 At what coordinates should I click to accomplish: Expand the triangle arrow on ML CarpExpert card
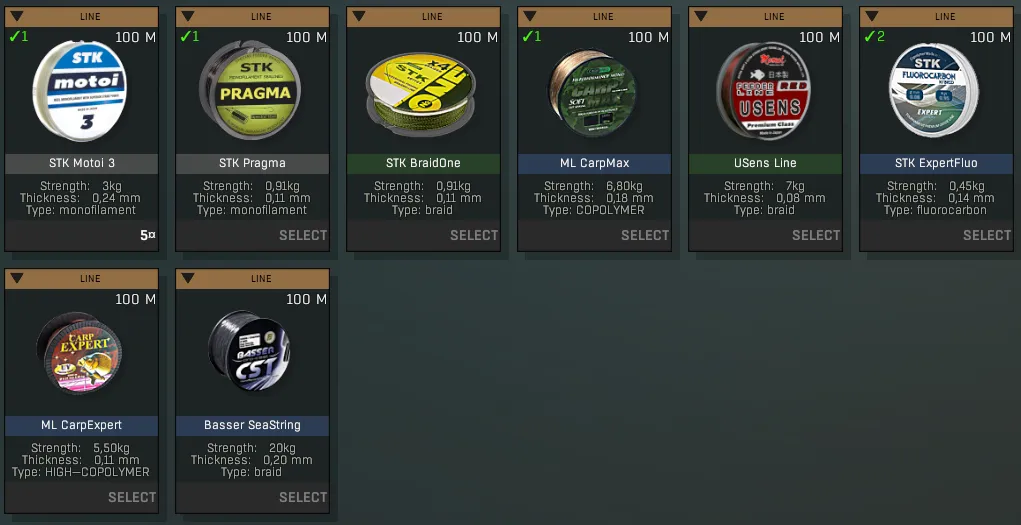coord(17,278)
